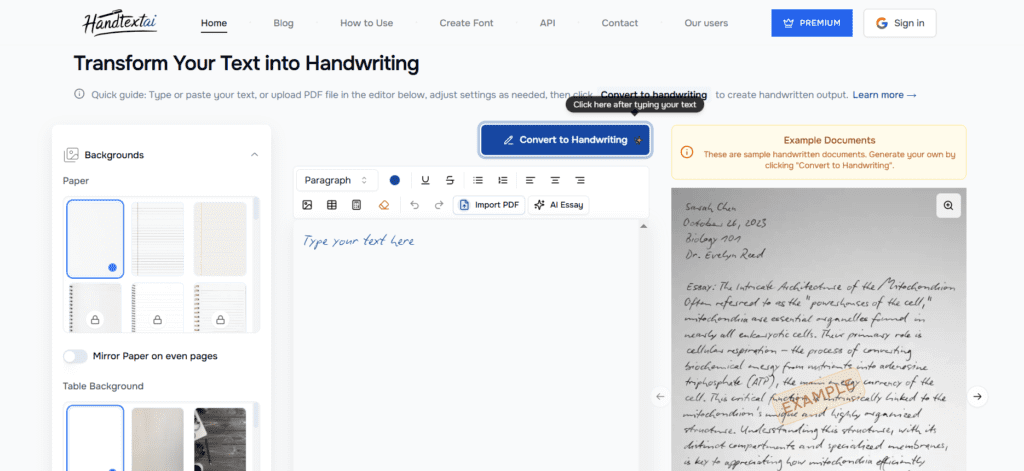Click the calculator formula icon

(x=357, y=205)
